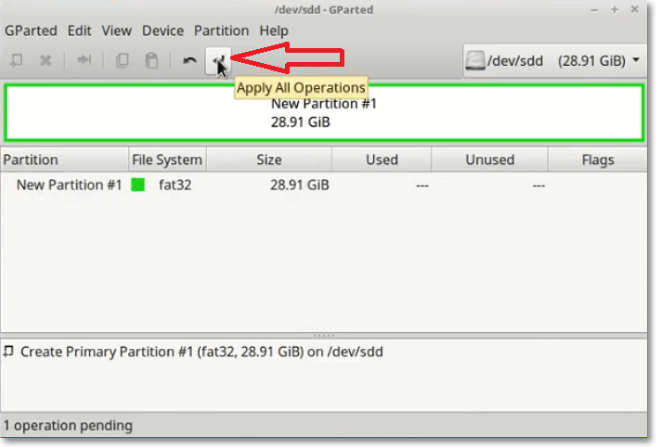
Task: Click the 28.91 GiB size cell
Action: [x=300, y=185]
